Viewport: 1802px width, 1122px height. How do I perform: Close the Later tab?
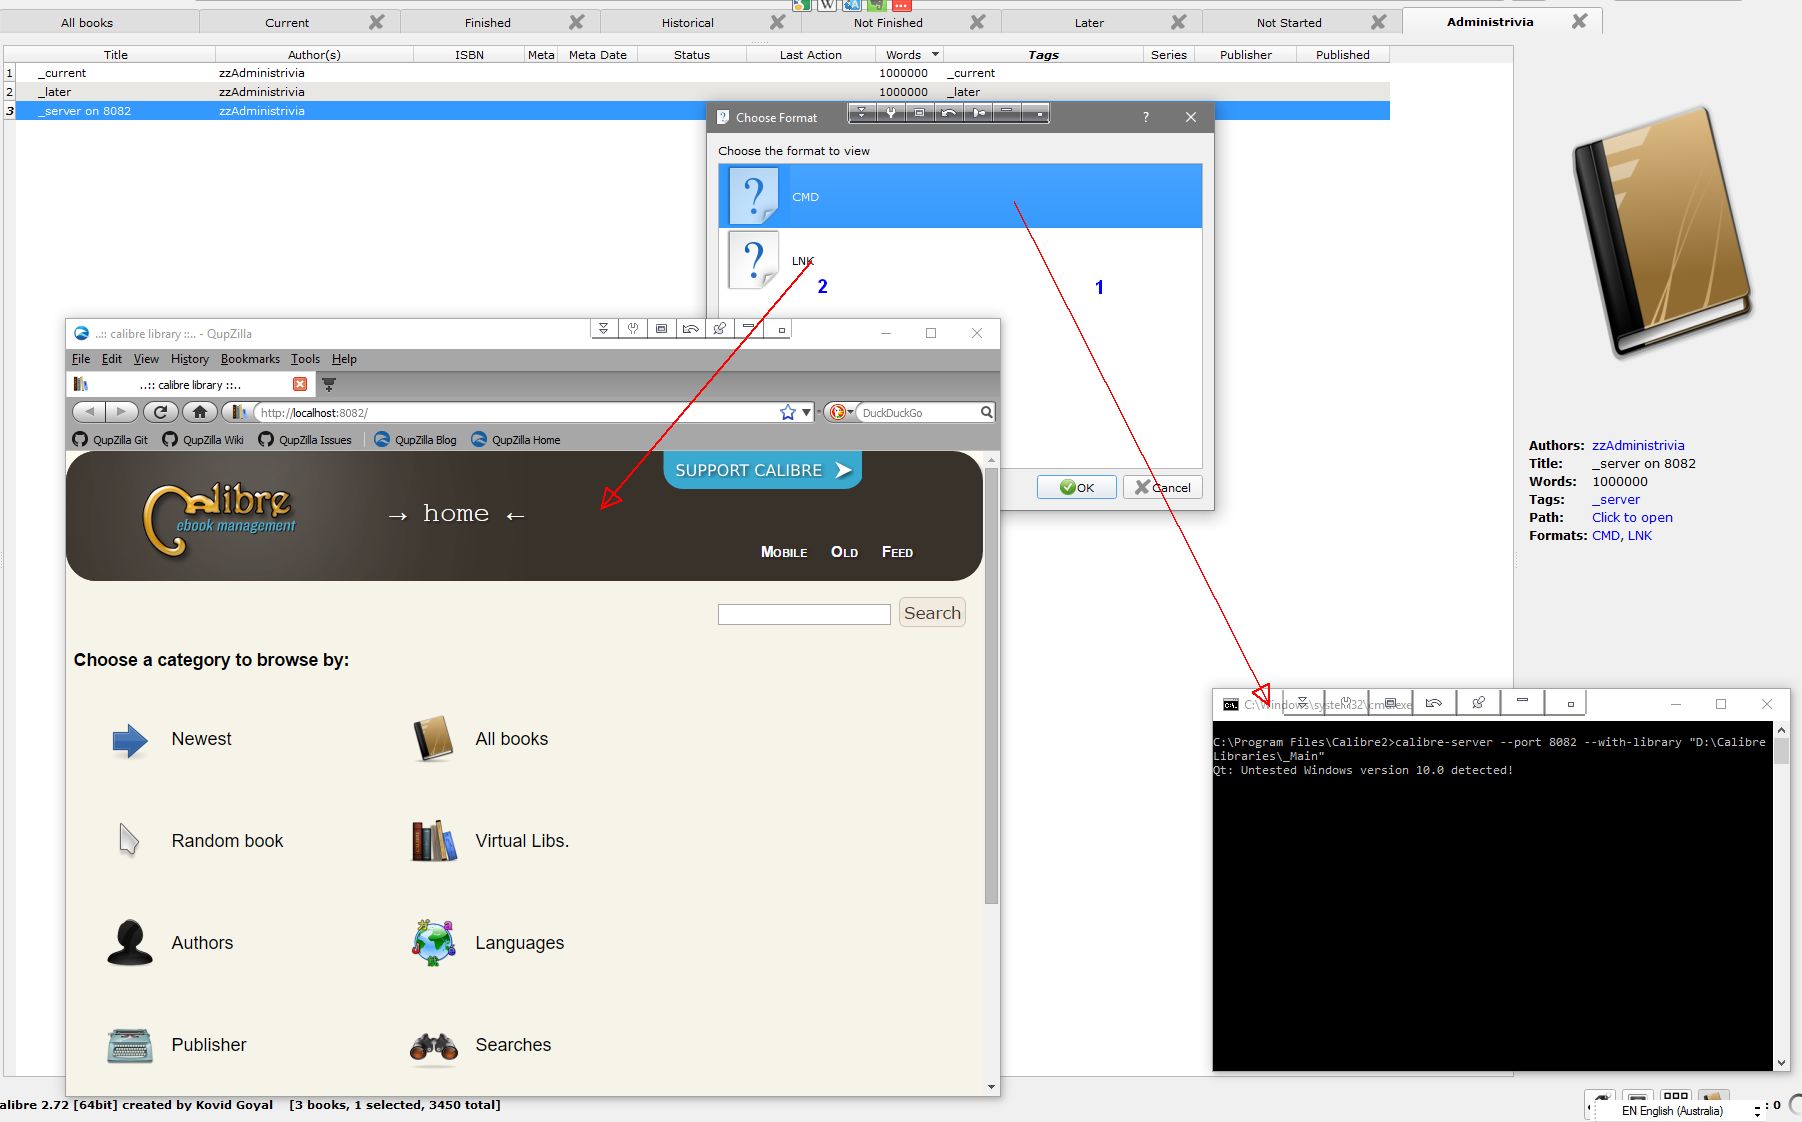1179,22
